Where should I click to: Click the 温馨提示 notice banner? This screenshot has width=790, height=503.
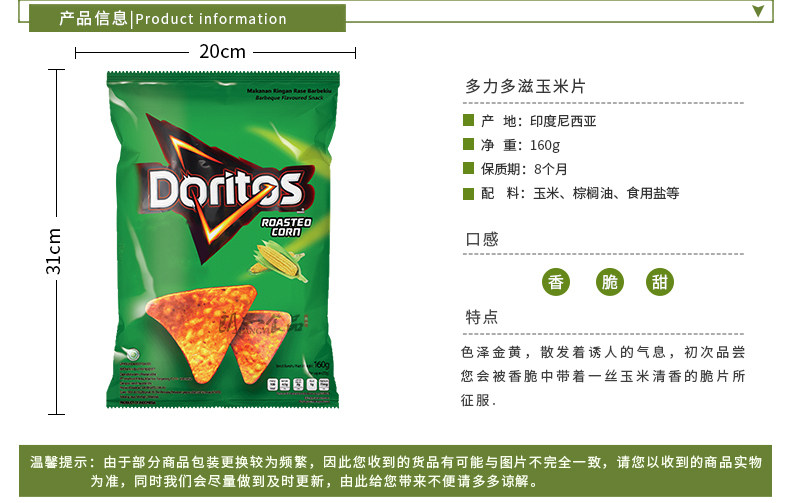[x=396, y=471]
